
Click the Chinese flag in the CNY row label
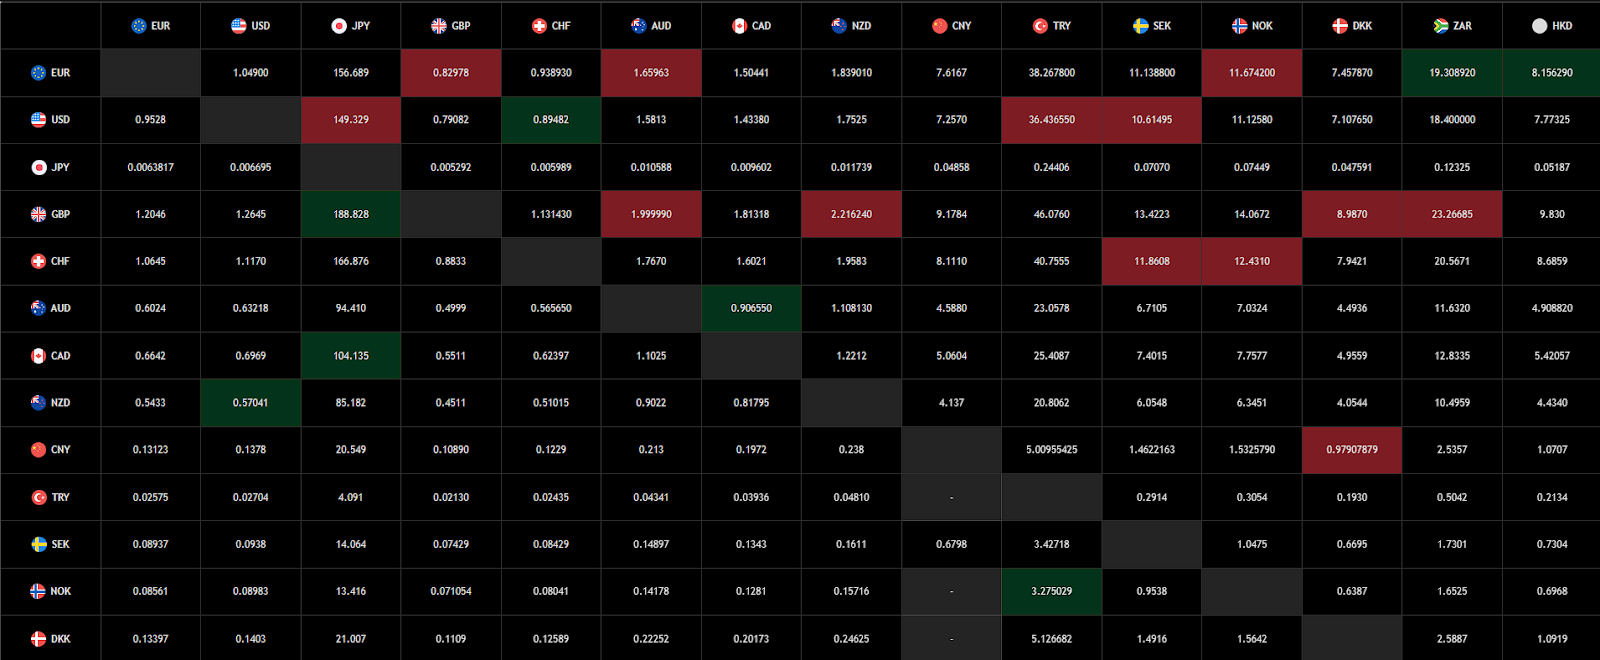click(x=38, y=450)
